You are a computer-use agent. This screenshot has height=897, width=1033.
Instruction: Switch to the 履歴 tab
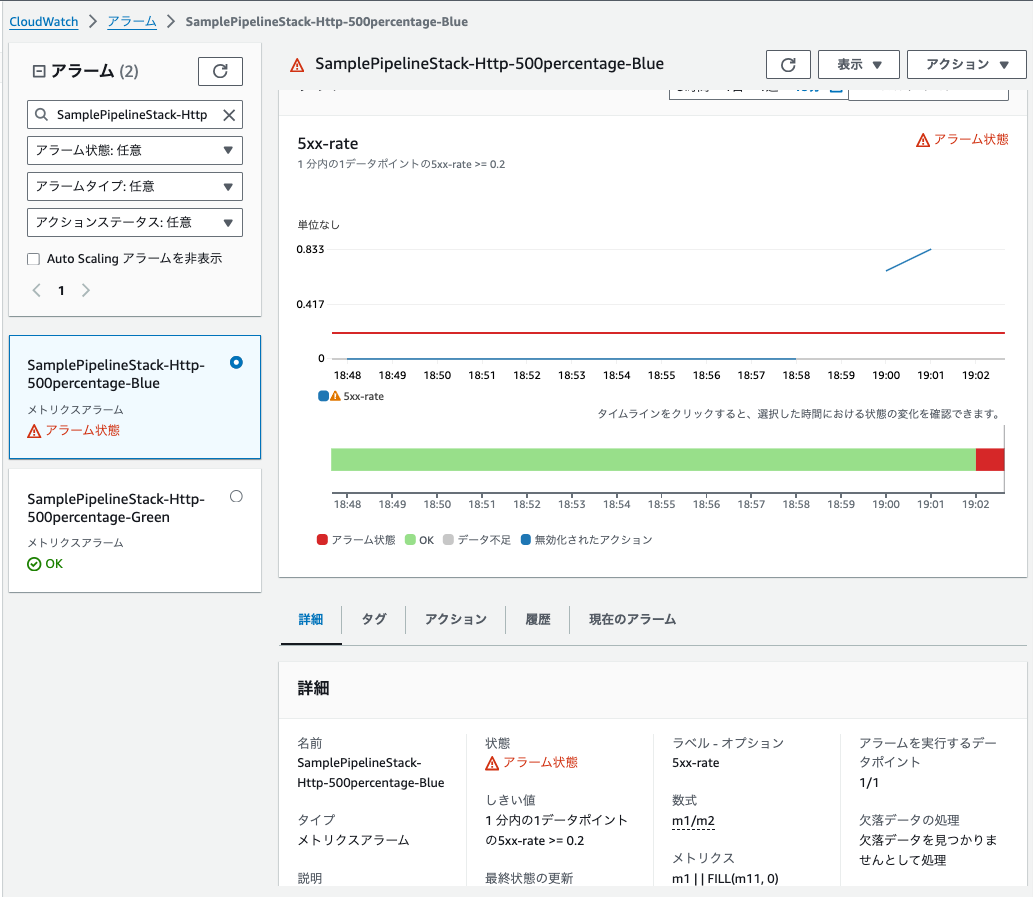coord(538,619)
